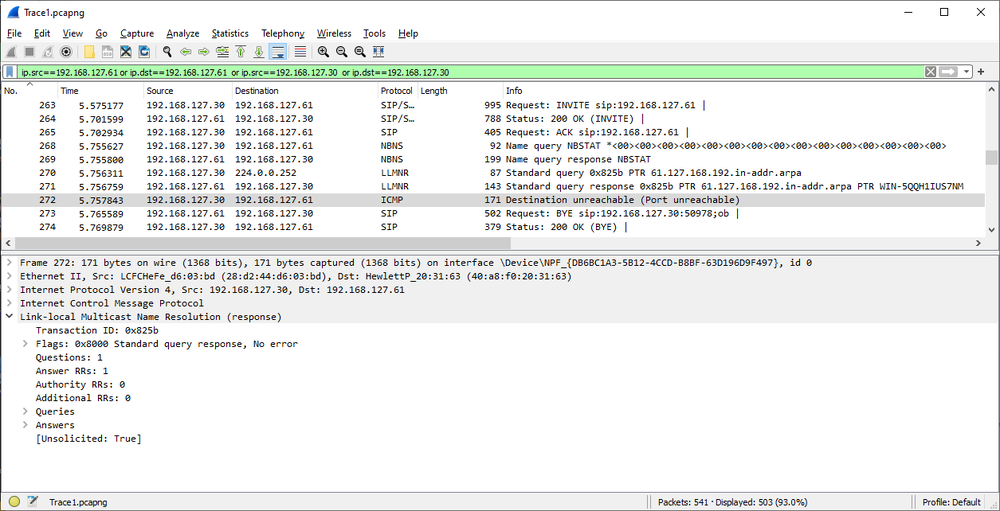This screenshot has height=511, width=1000.
Task: Open the Wireless menu
Action: pos(334,33)
